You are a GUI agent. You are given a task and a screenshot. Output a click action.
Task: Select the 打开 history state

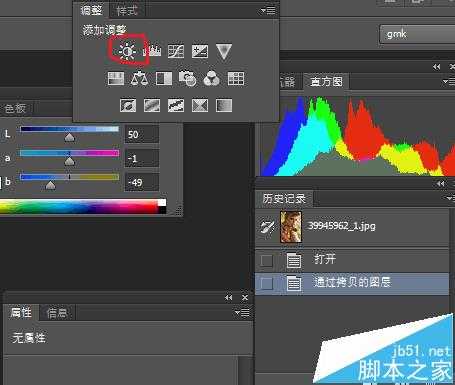point(352,260)
